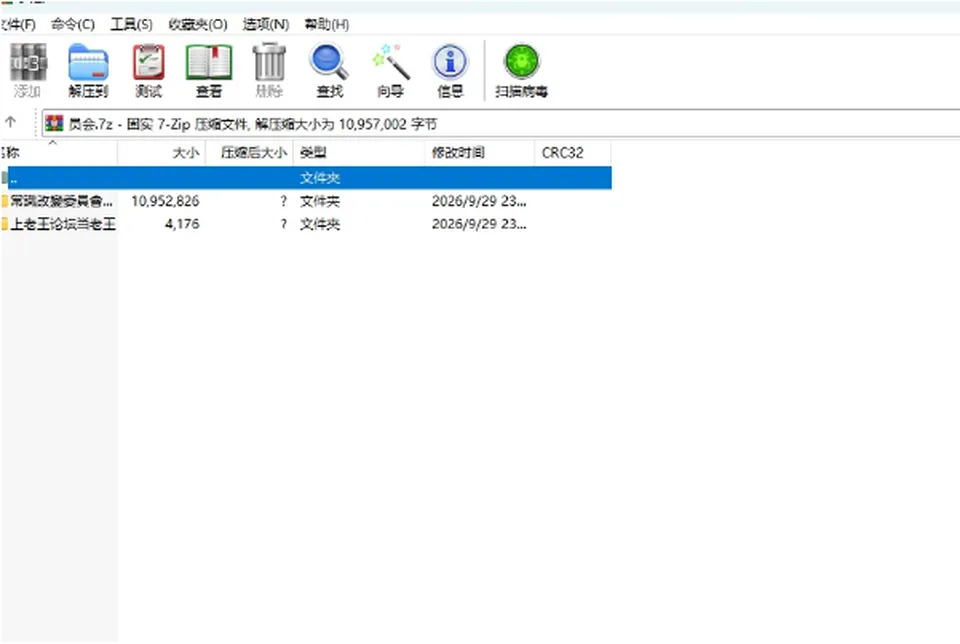Click 文件夹 type in the 4,176 row

320,224
